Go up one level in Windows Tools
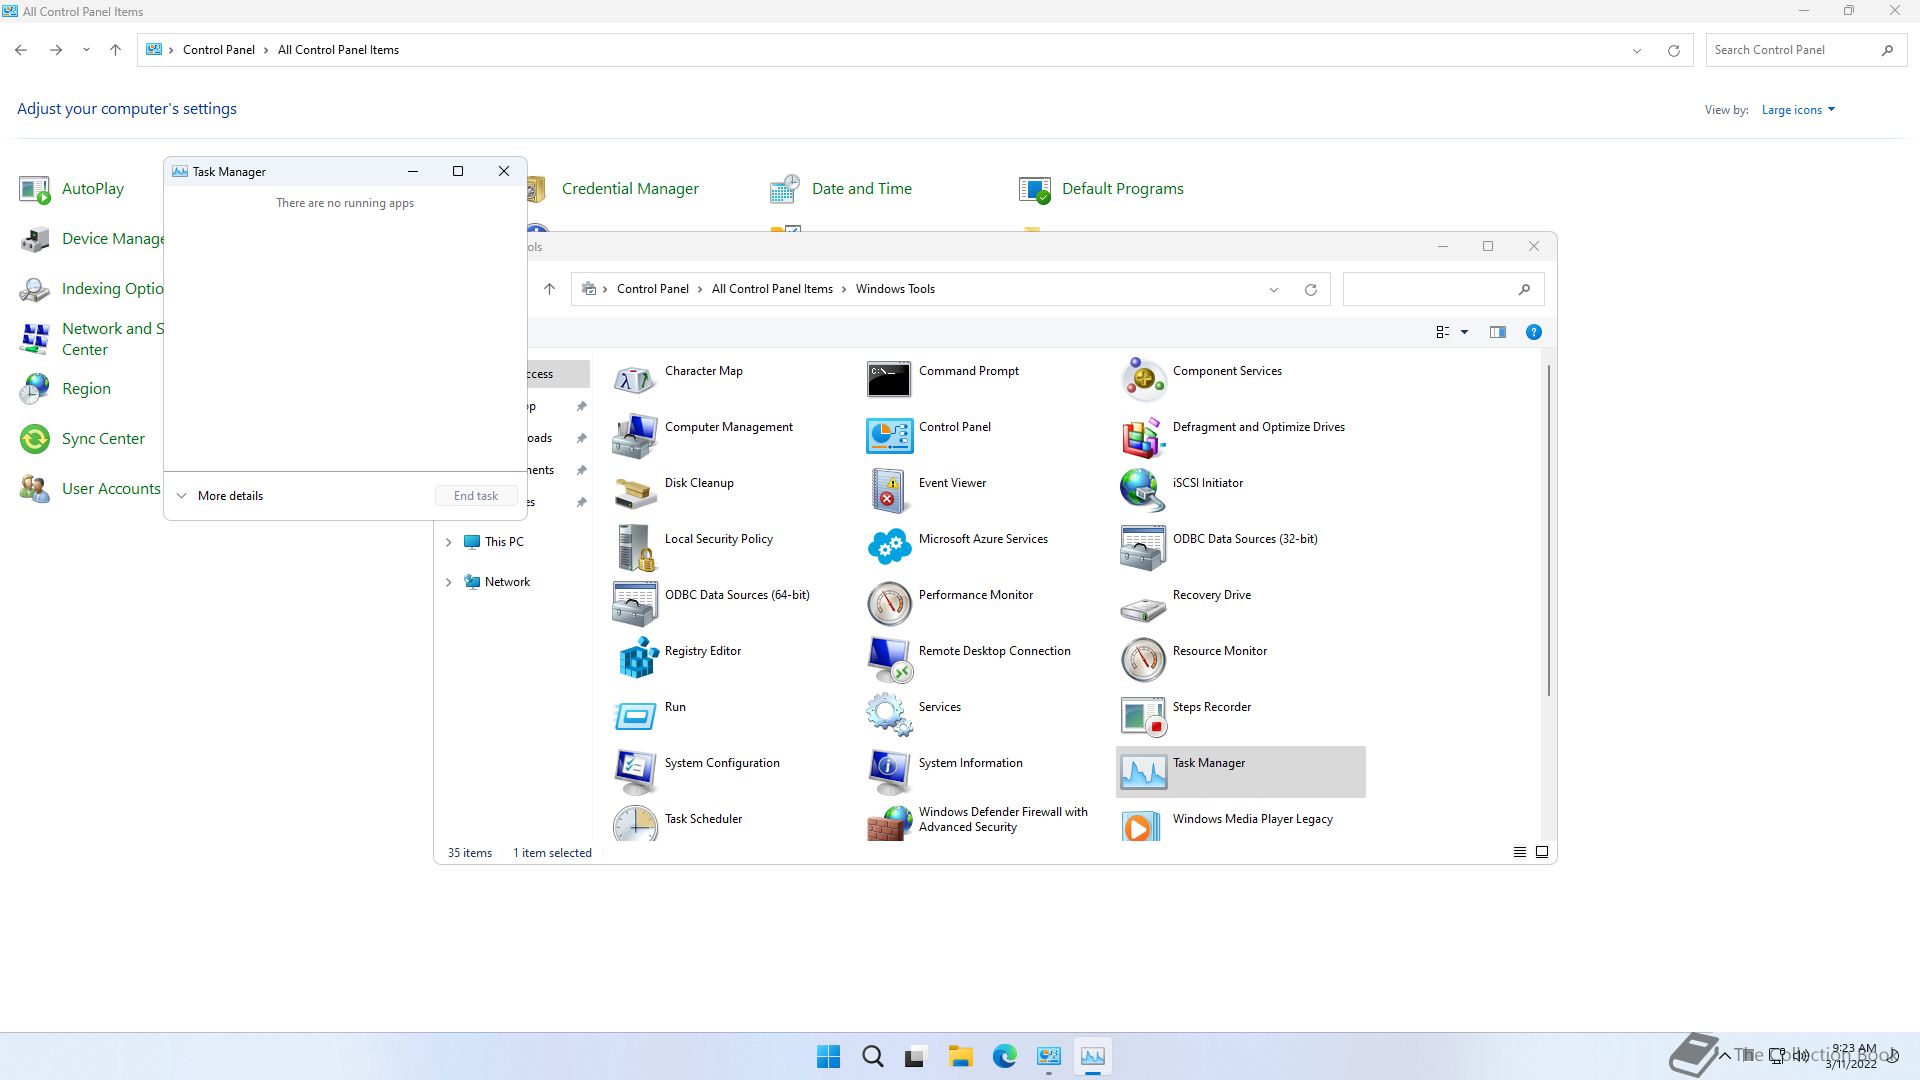1920x1080 pixels. coord(549,289)
